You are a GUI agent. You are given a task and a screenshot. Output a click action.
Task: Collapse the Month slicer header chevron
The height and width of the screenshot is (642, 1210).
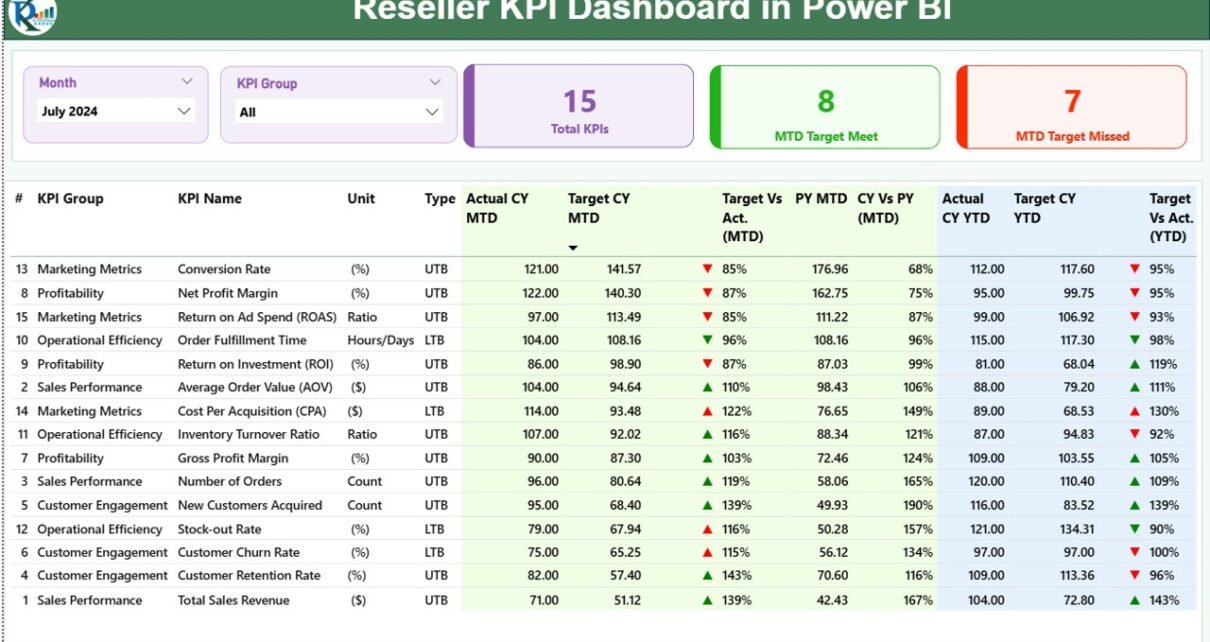(x=187, y=82)
